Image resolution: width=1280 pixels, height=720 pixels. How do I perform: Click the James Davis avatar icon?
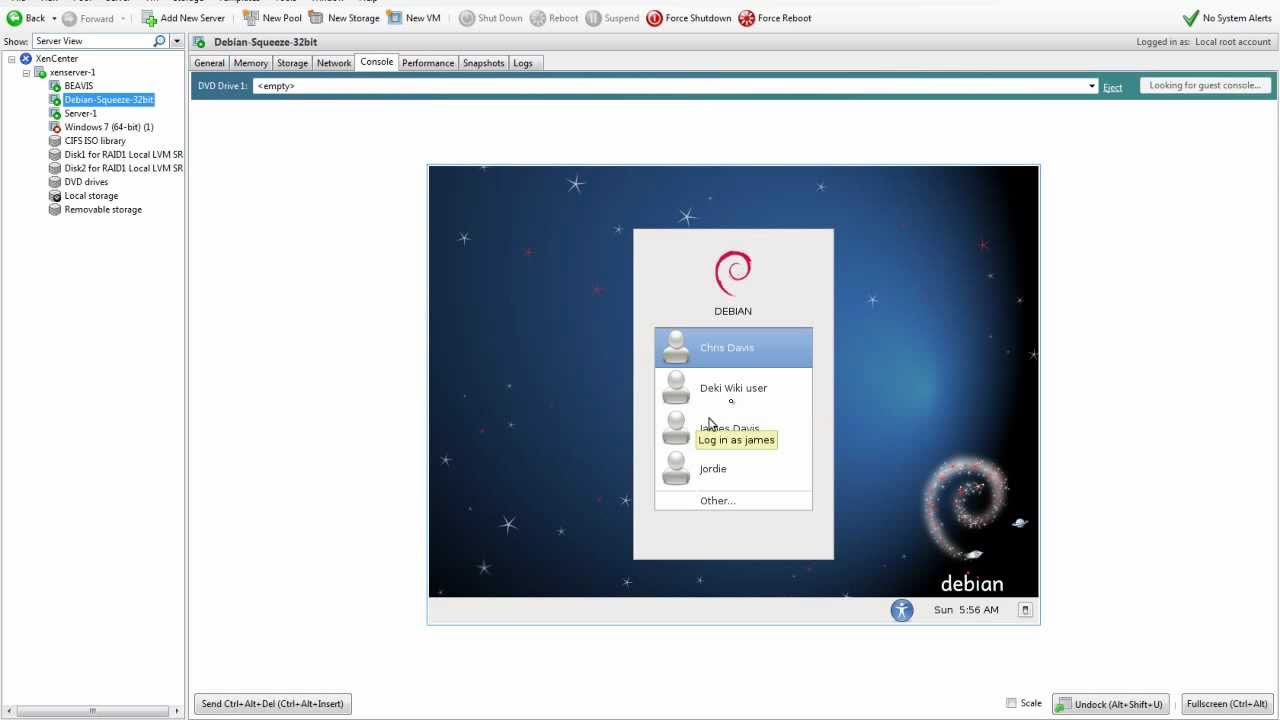pyautogui.click(x=676, y=428)
